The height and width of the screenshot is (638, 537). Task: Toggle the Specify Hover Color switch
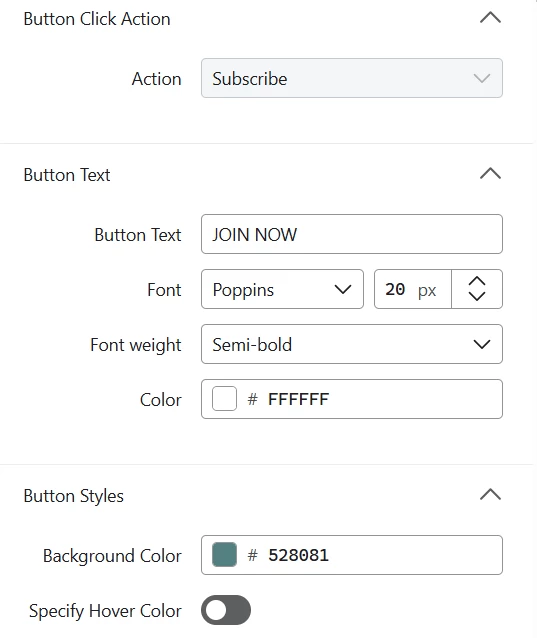click(226, 610)
